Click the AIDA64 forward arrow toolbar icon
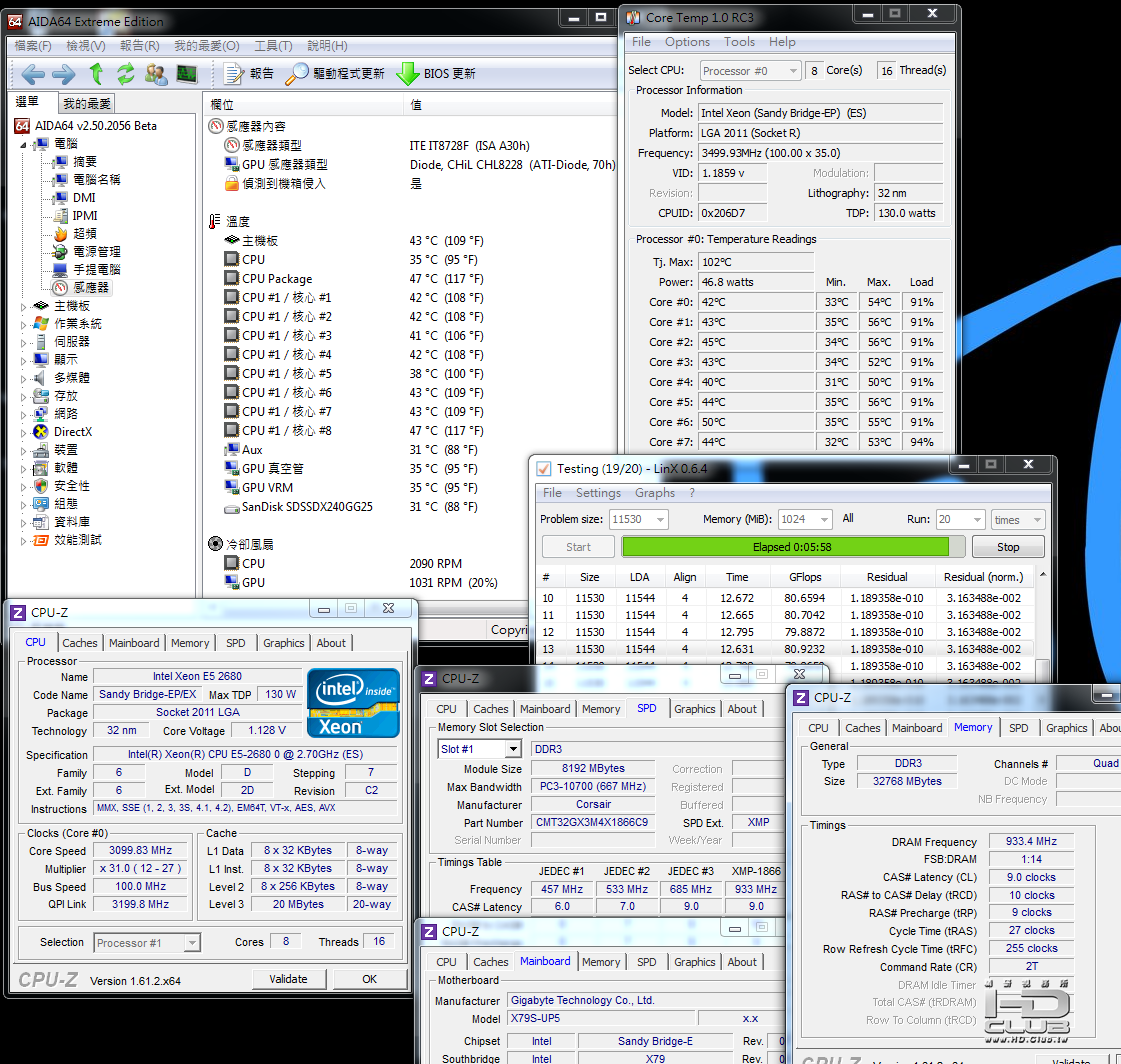 [64, 74]
